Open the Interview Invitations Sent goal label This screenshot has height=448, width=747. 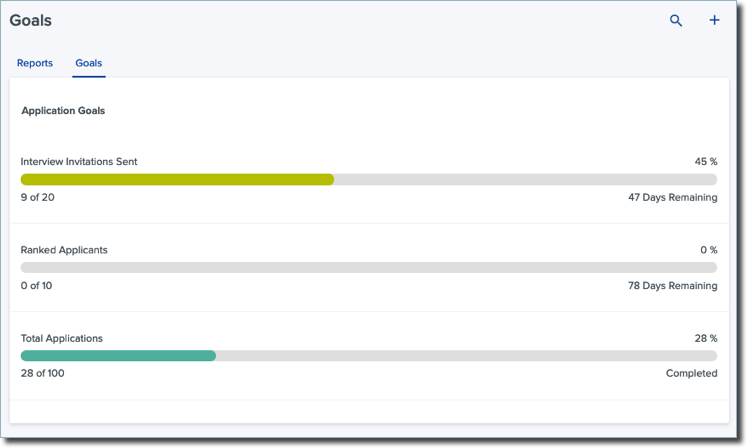(79, 162)
